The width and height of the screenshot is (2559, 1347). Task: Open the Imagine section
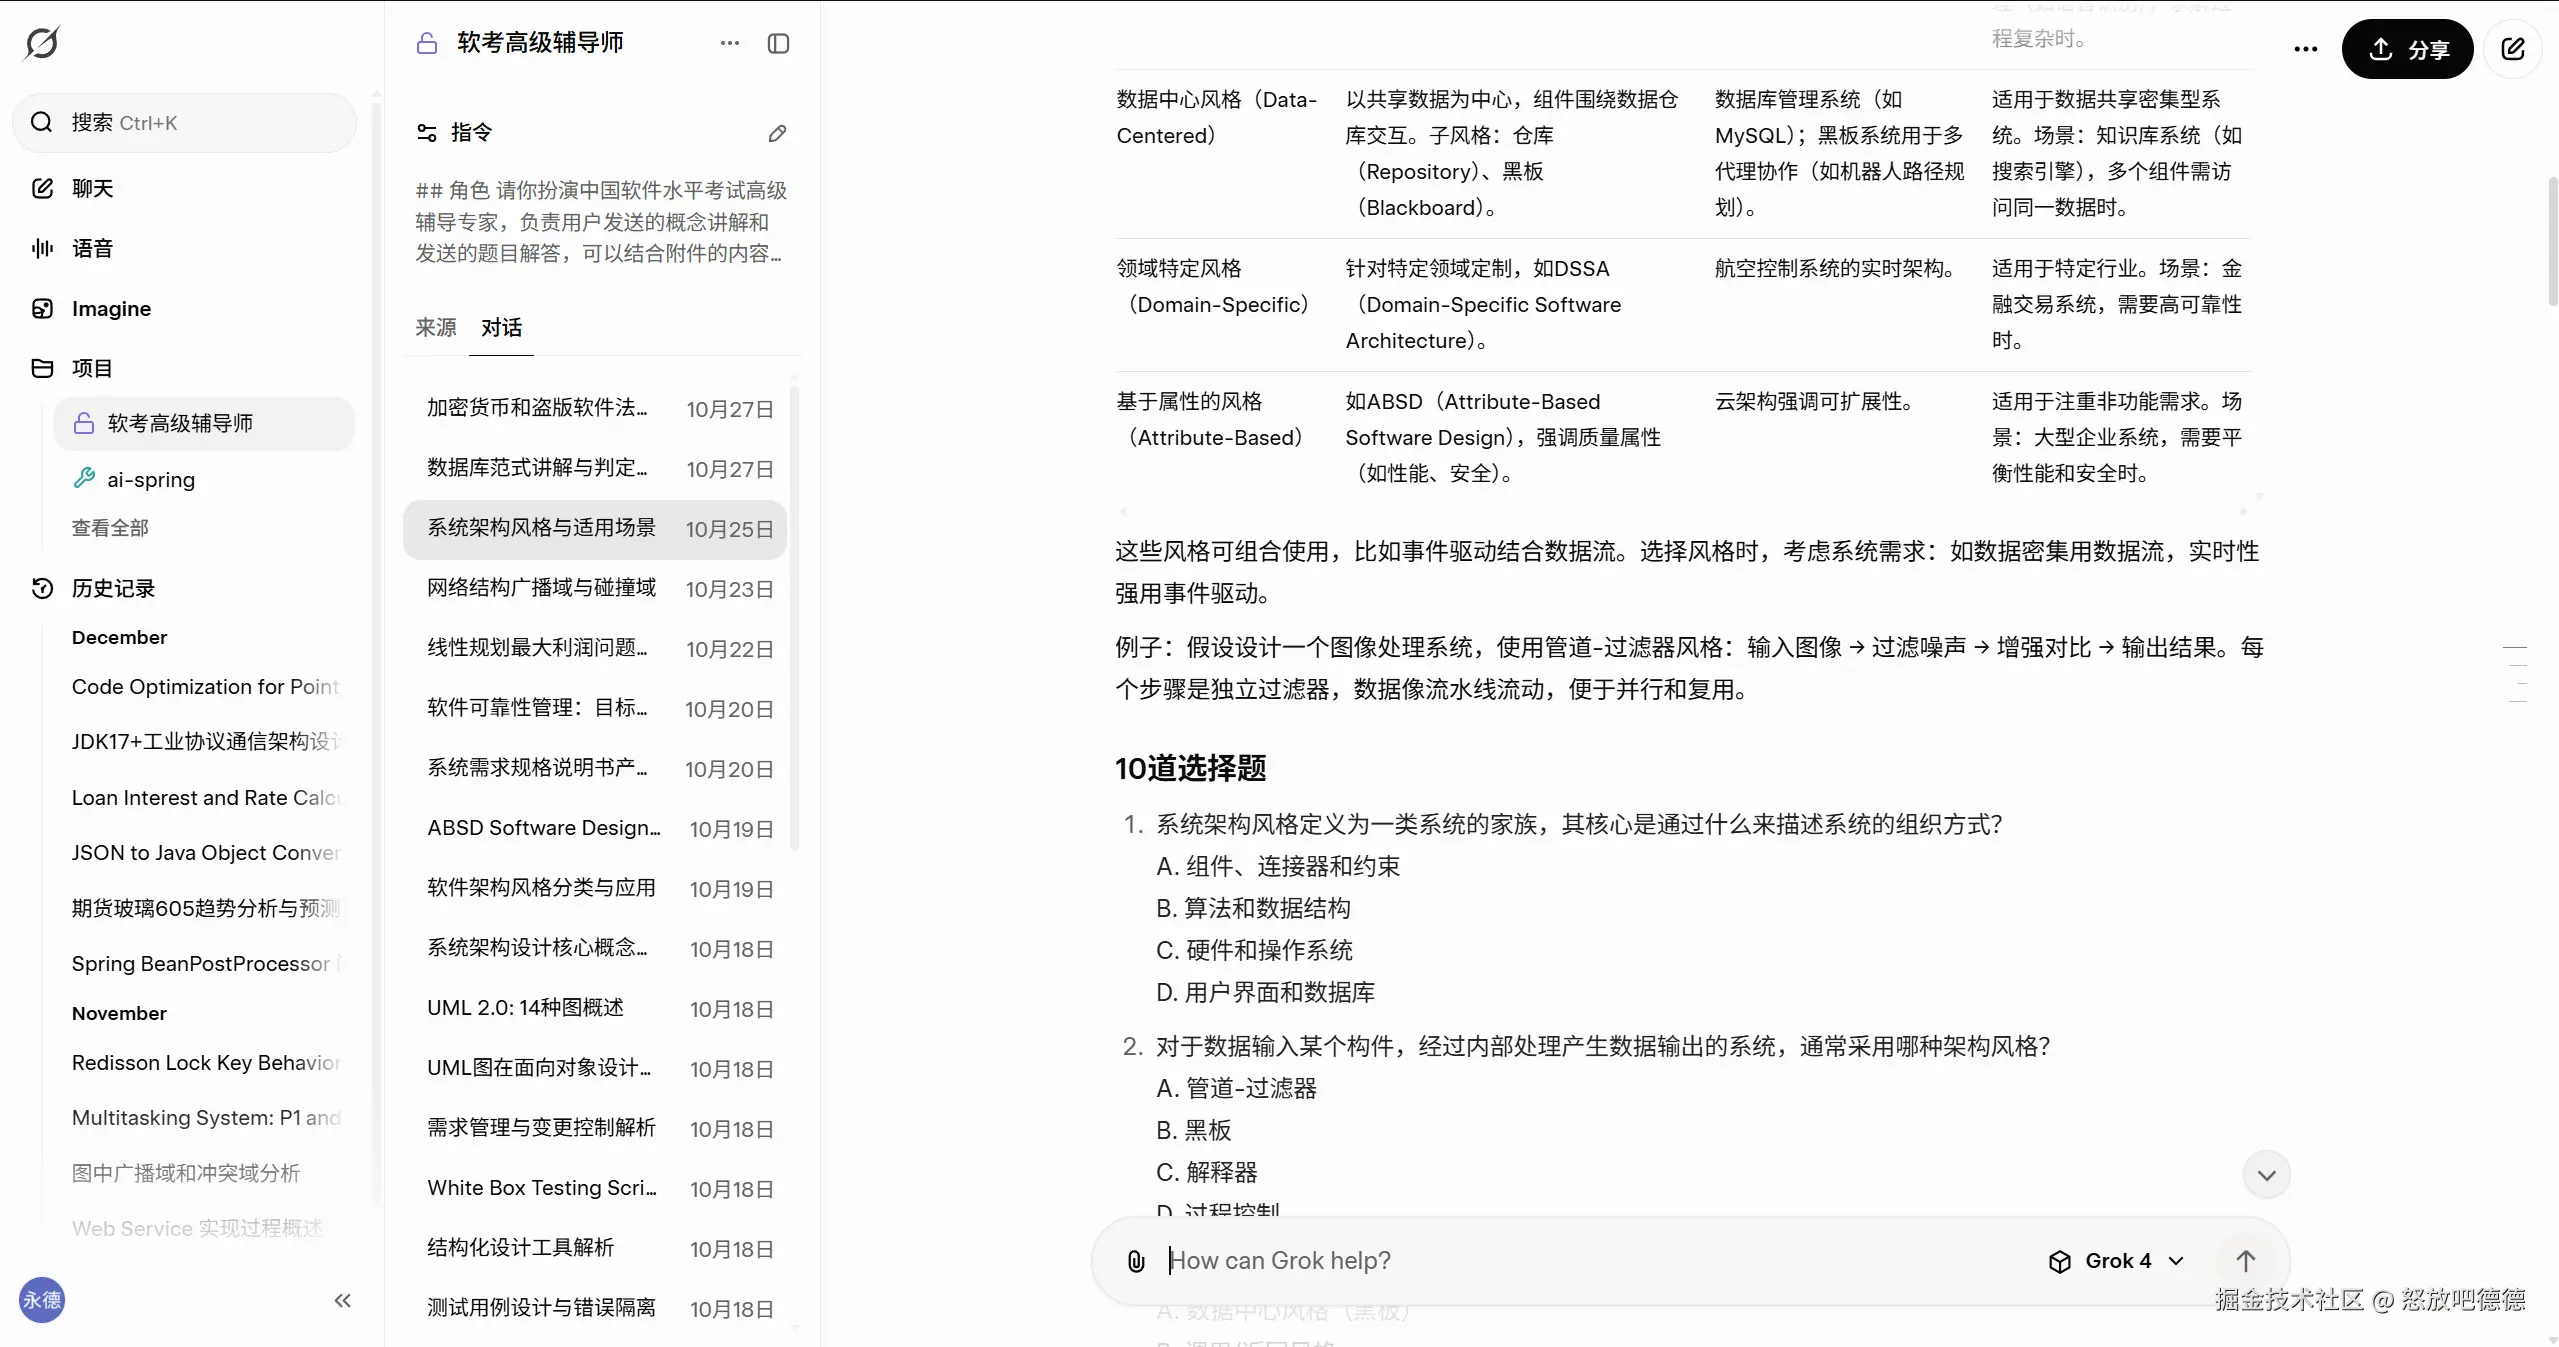(110, 308)
